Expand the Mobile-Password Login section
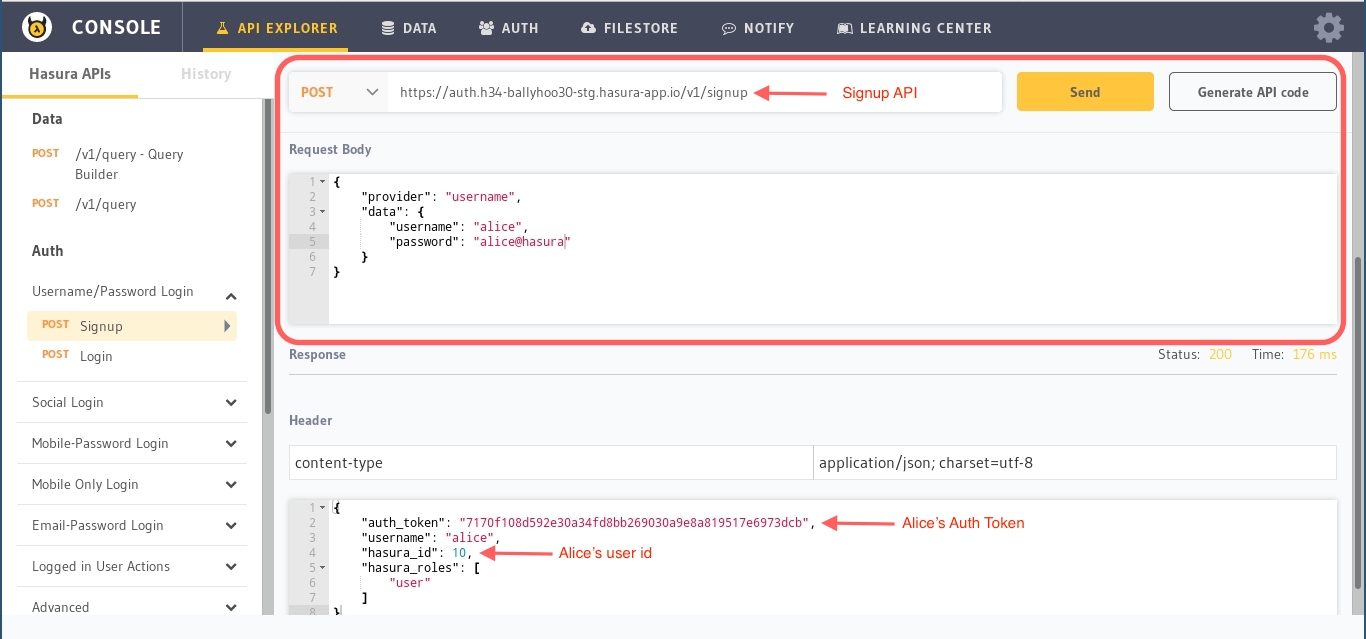 pos(132,443)
